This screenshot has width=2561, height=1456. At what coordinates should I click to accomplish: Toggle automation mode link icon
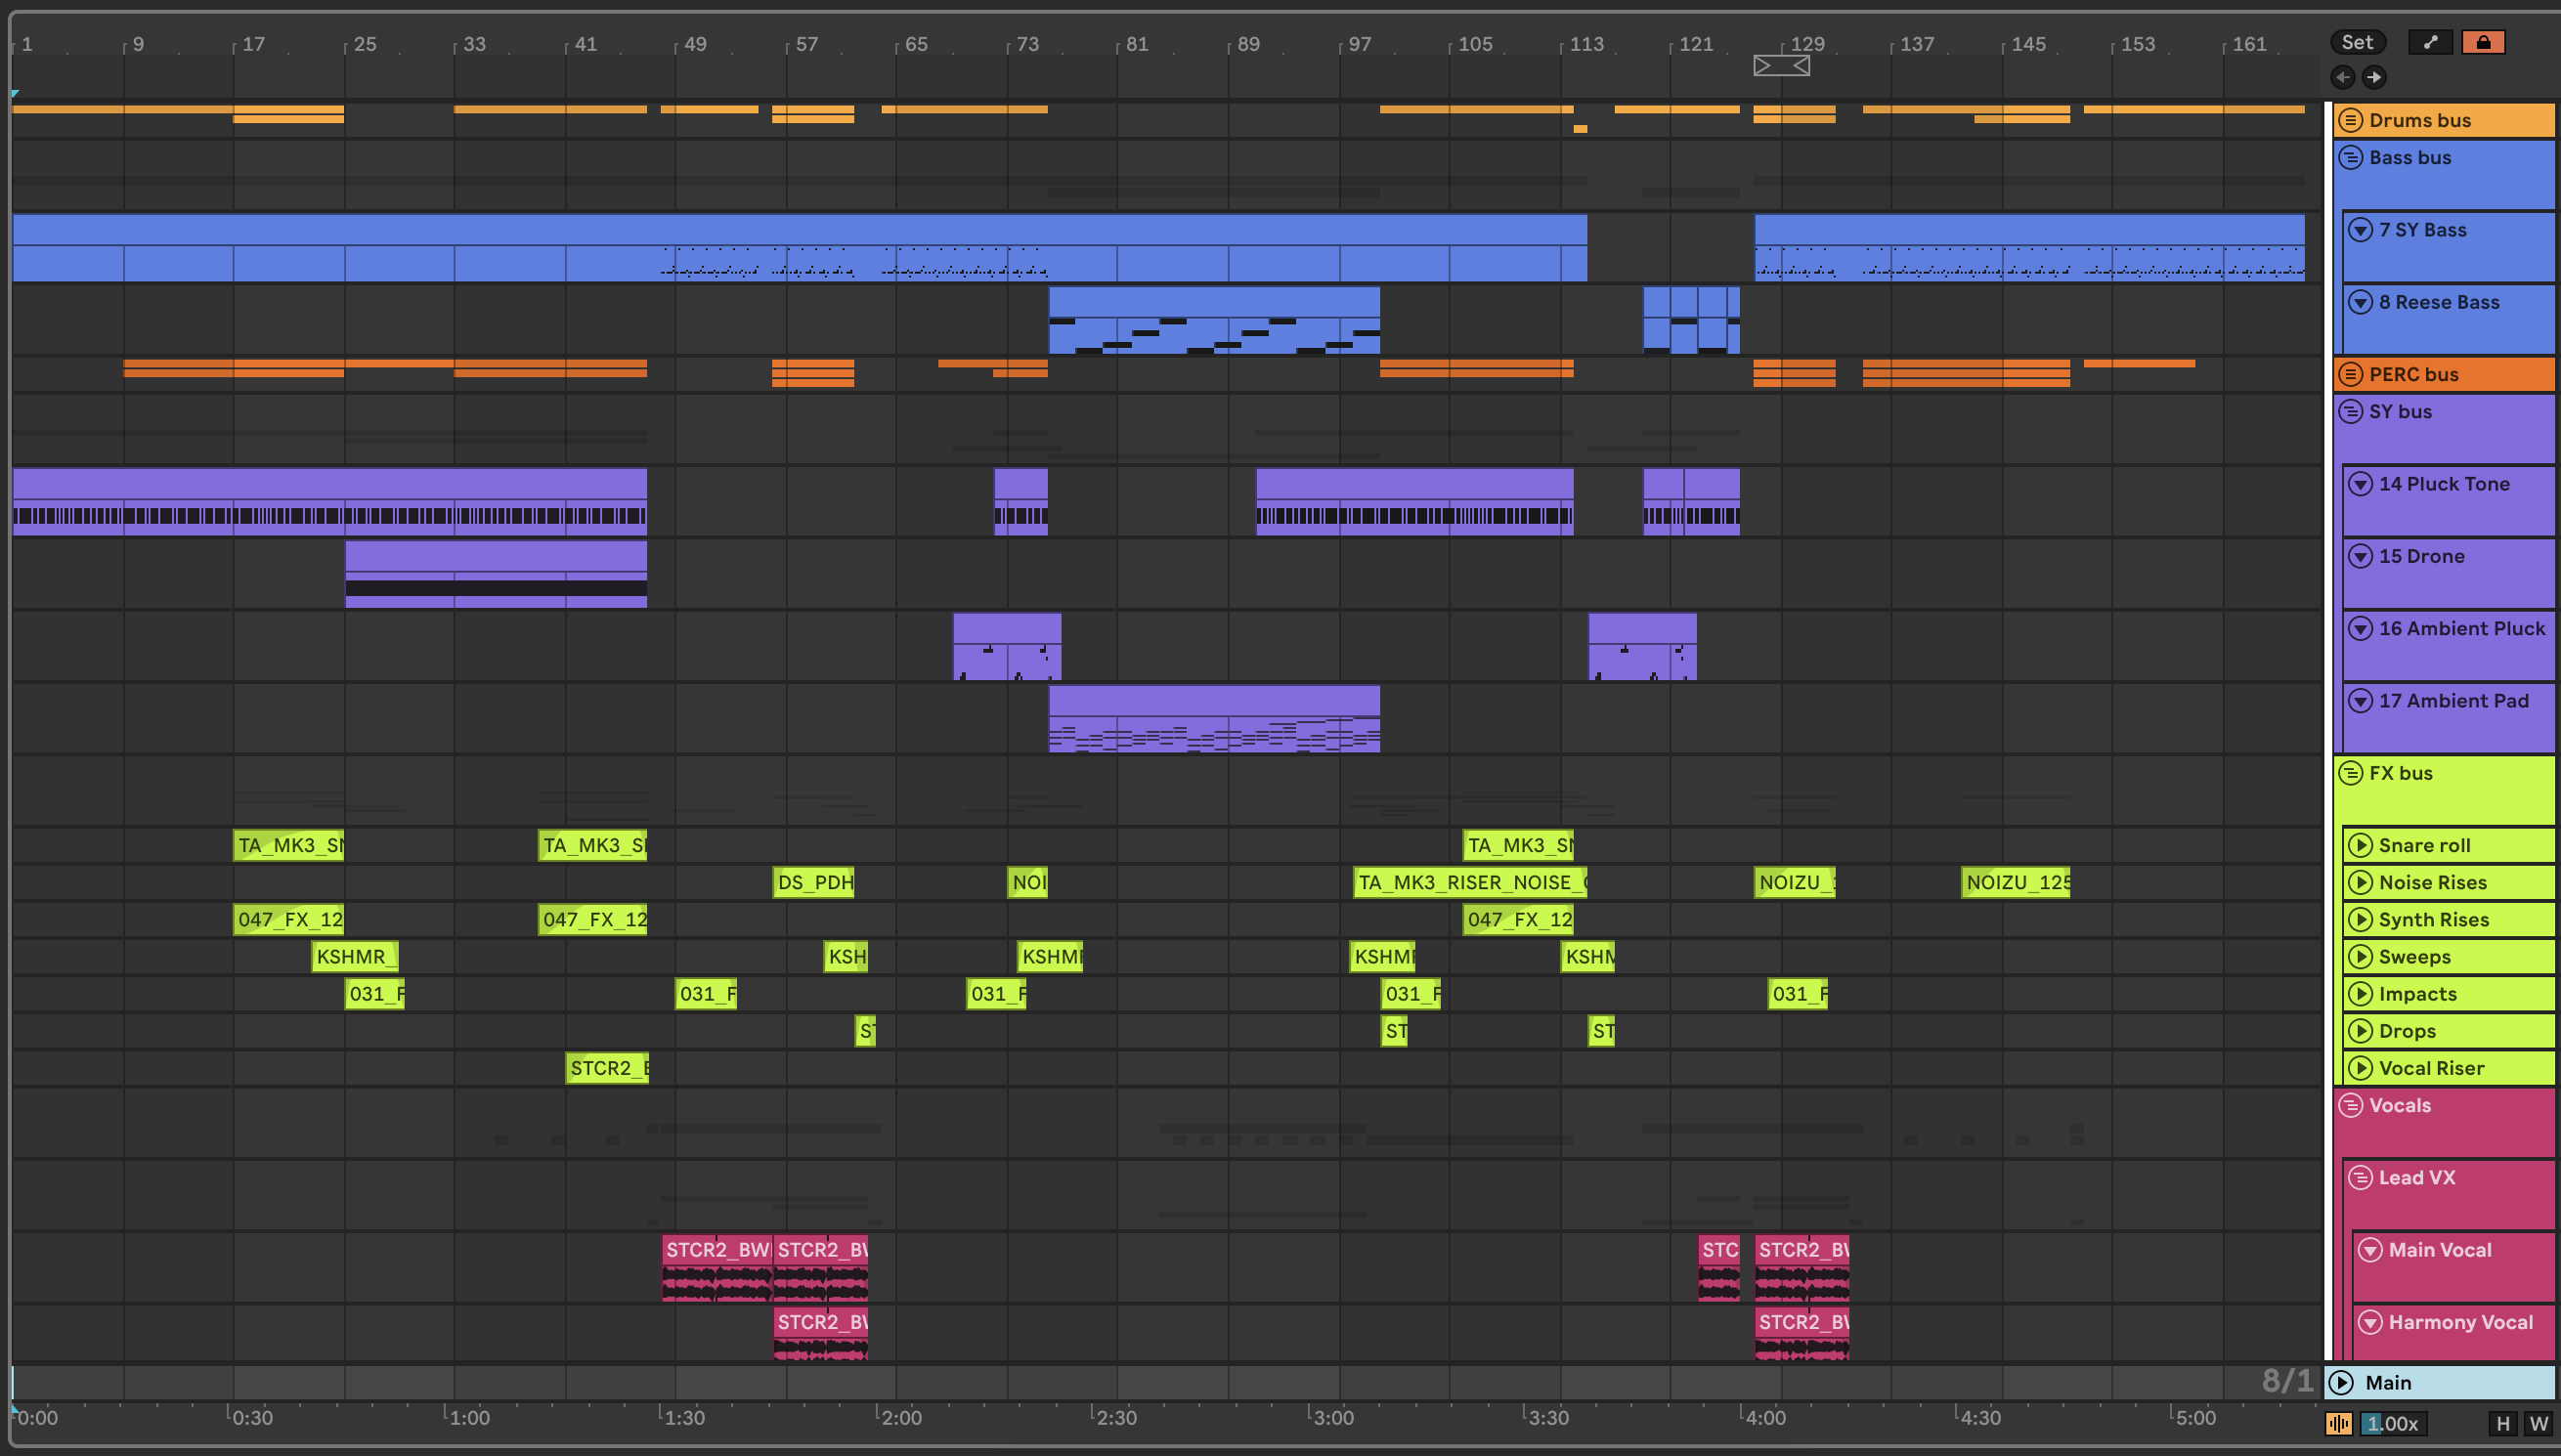pyautogui.click(x=2430, y=42)
